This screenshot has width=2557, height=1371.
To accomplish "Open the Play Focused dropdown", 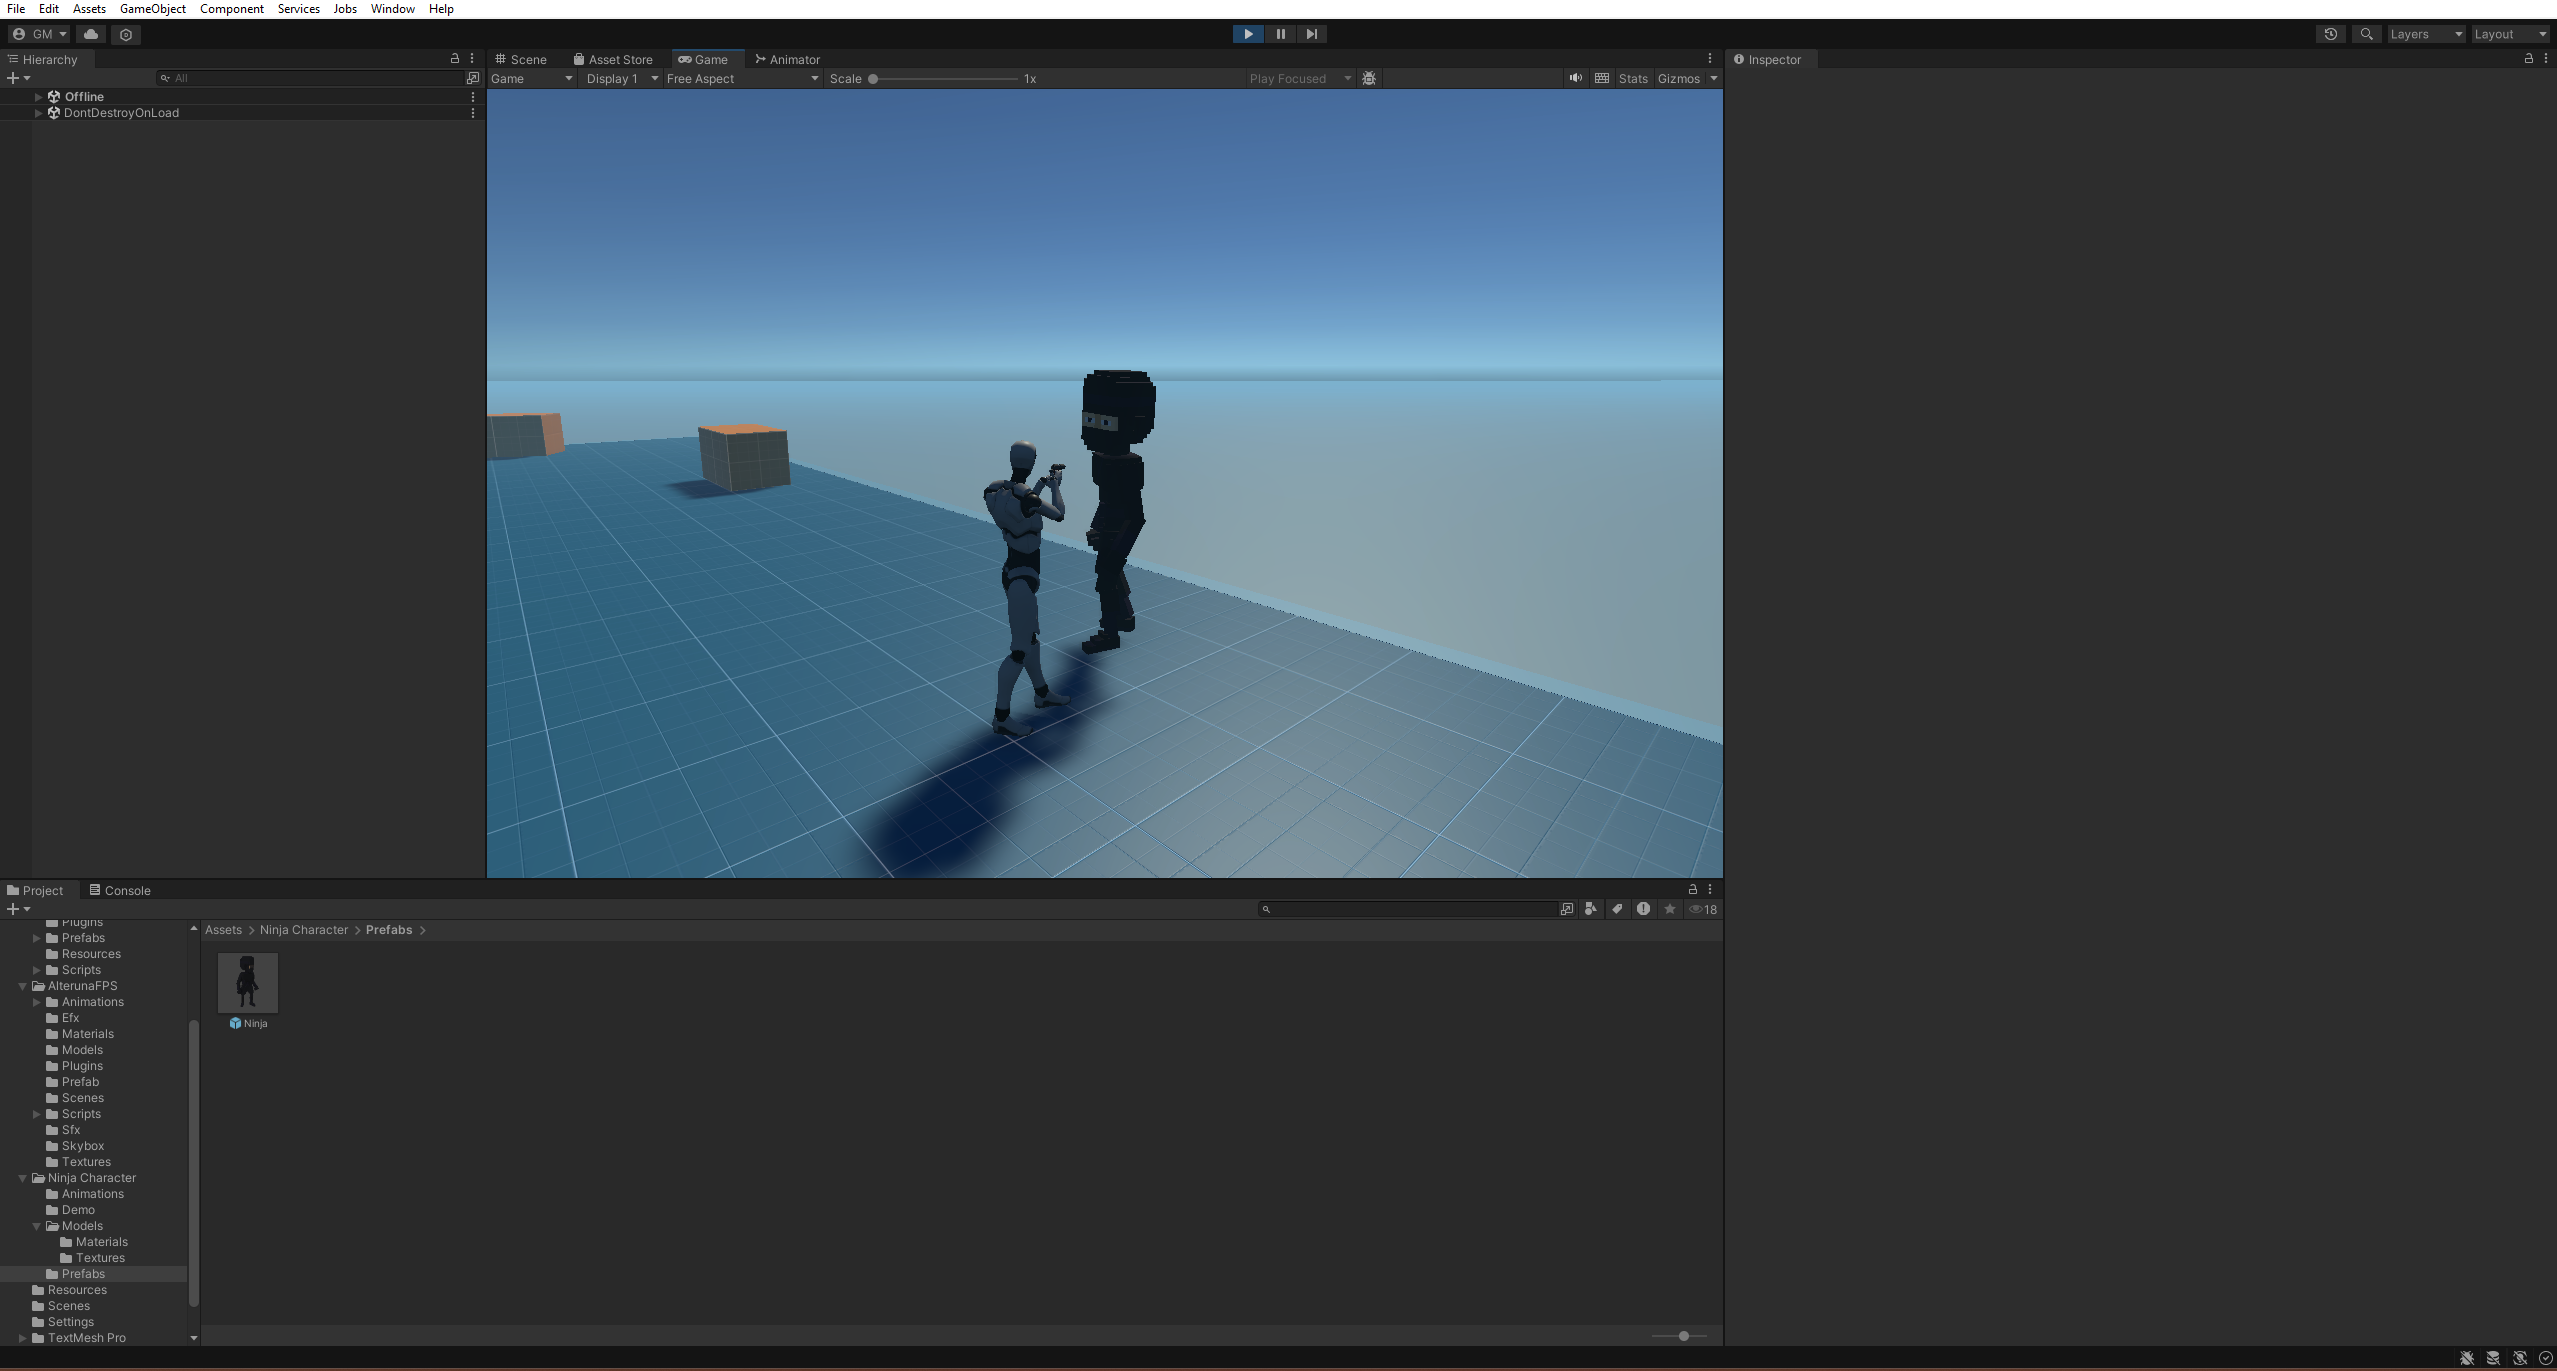I will pos(1299,78).
